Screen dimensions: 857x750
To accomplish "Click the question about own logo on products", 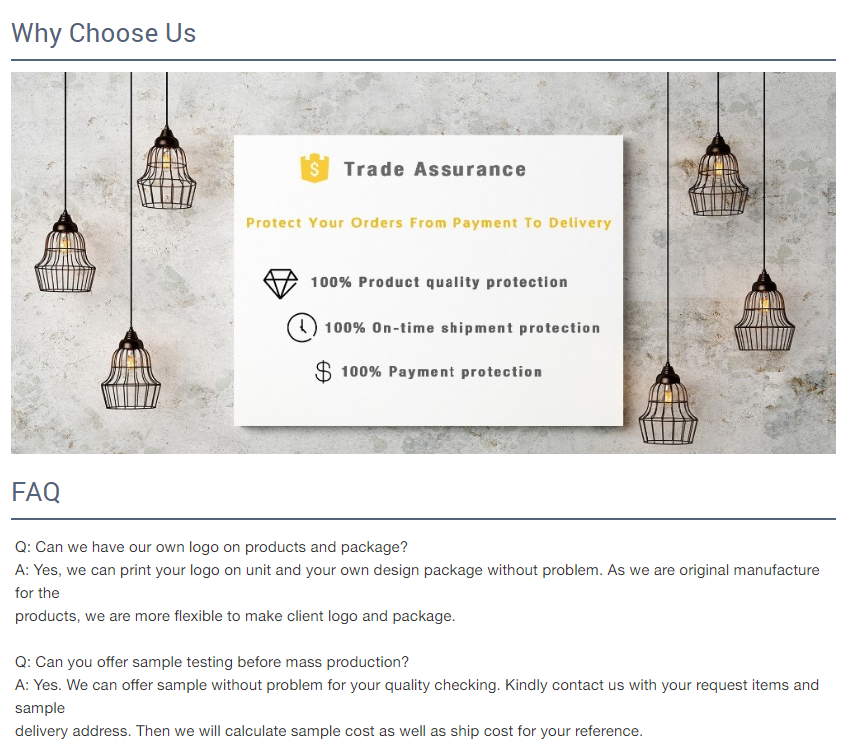I will pyautogui.click(x=212, y=547).
